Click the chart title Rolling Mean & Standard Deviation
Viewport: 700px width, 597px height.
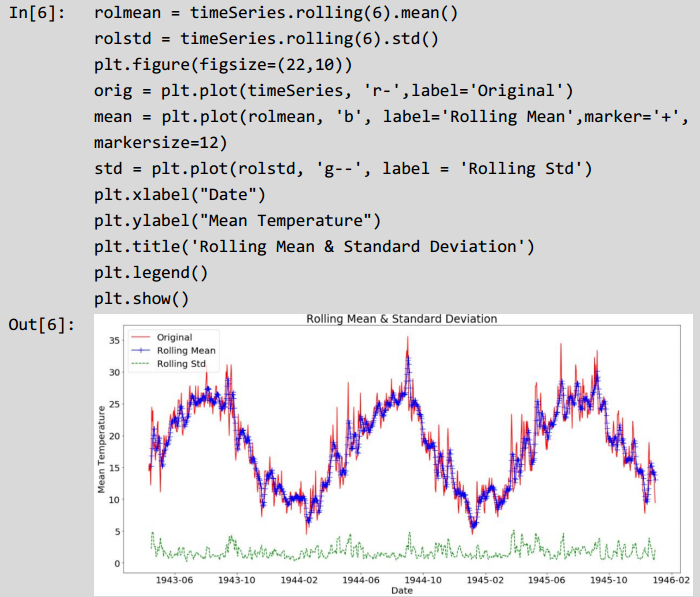pyautogui.click(x=401, y=319)
